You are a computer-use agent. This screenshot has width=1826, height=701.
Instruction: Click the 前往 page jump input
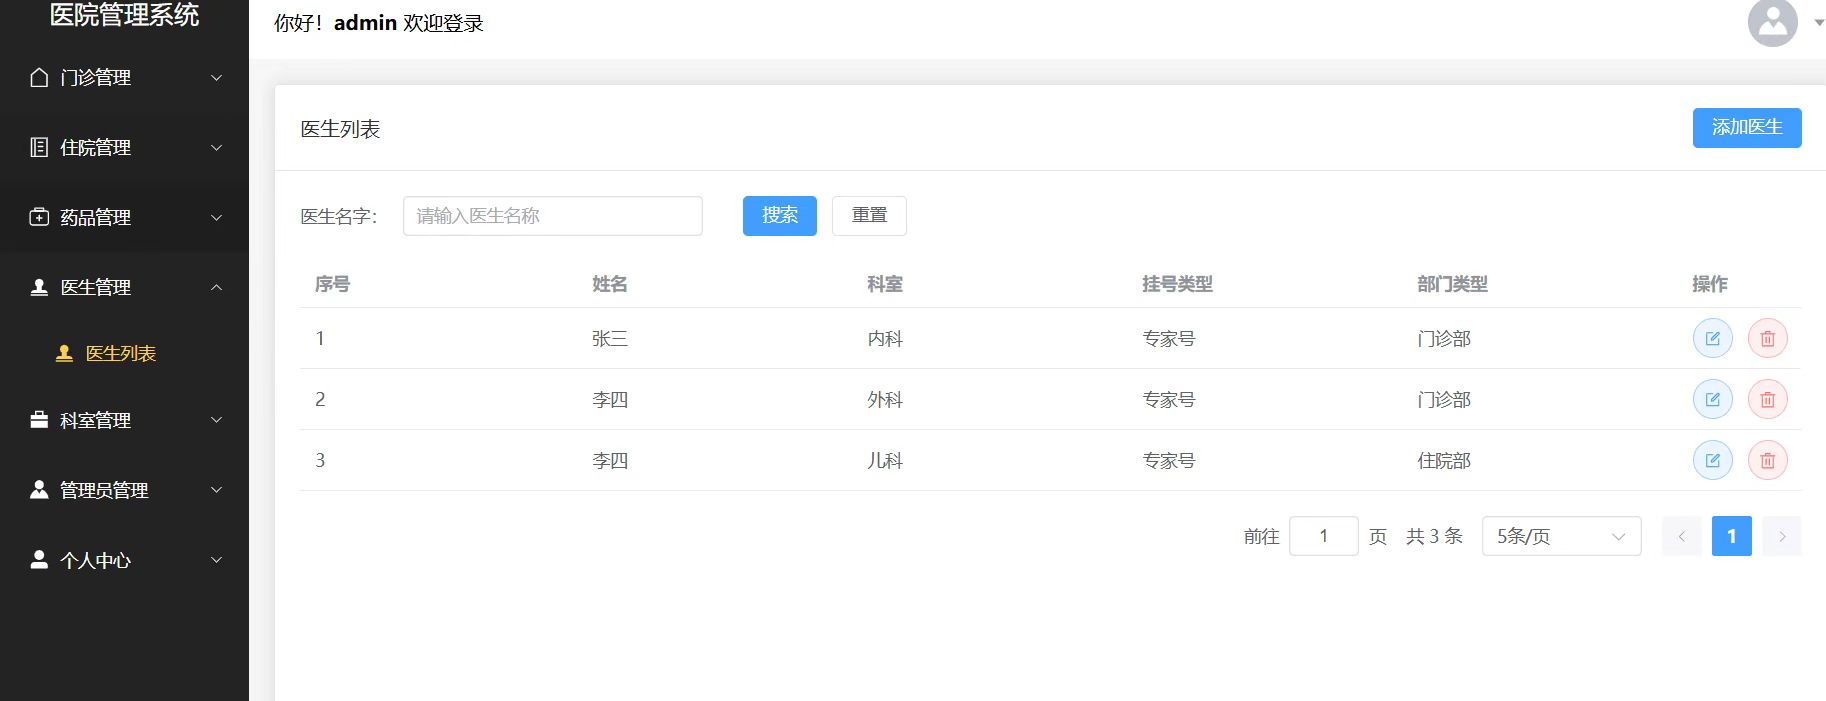tap(1323, 536)
